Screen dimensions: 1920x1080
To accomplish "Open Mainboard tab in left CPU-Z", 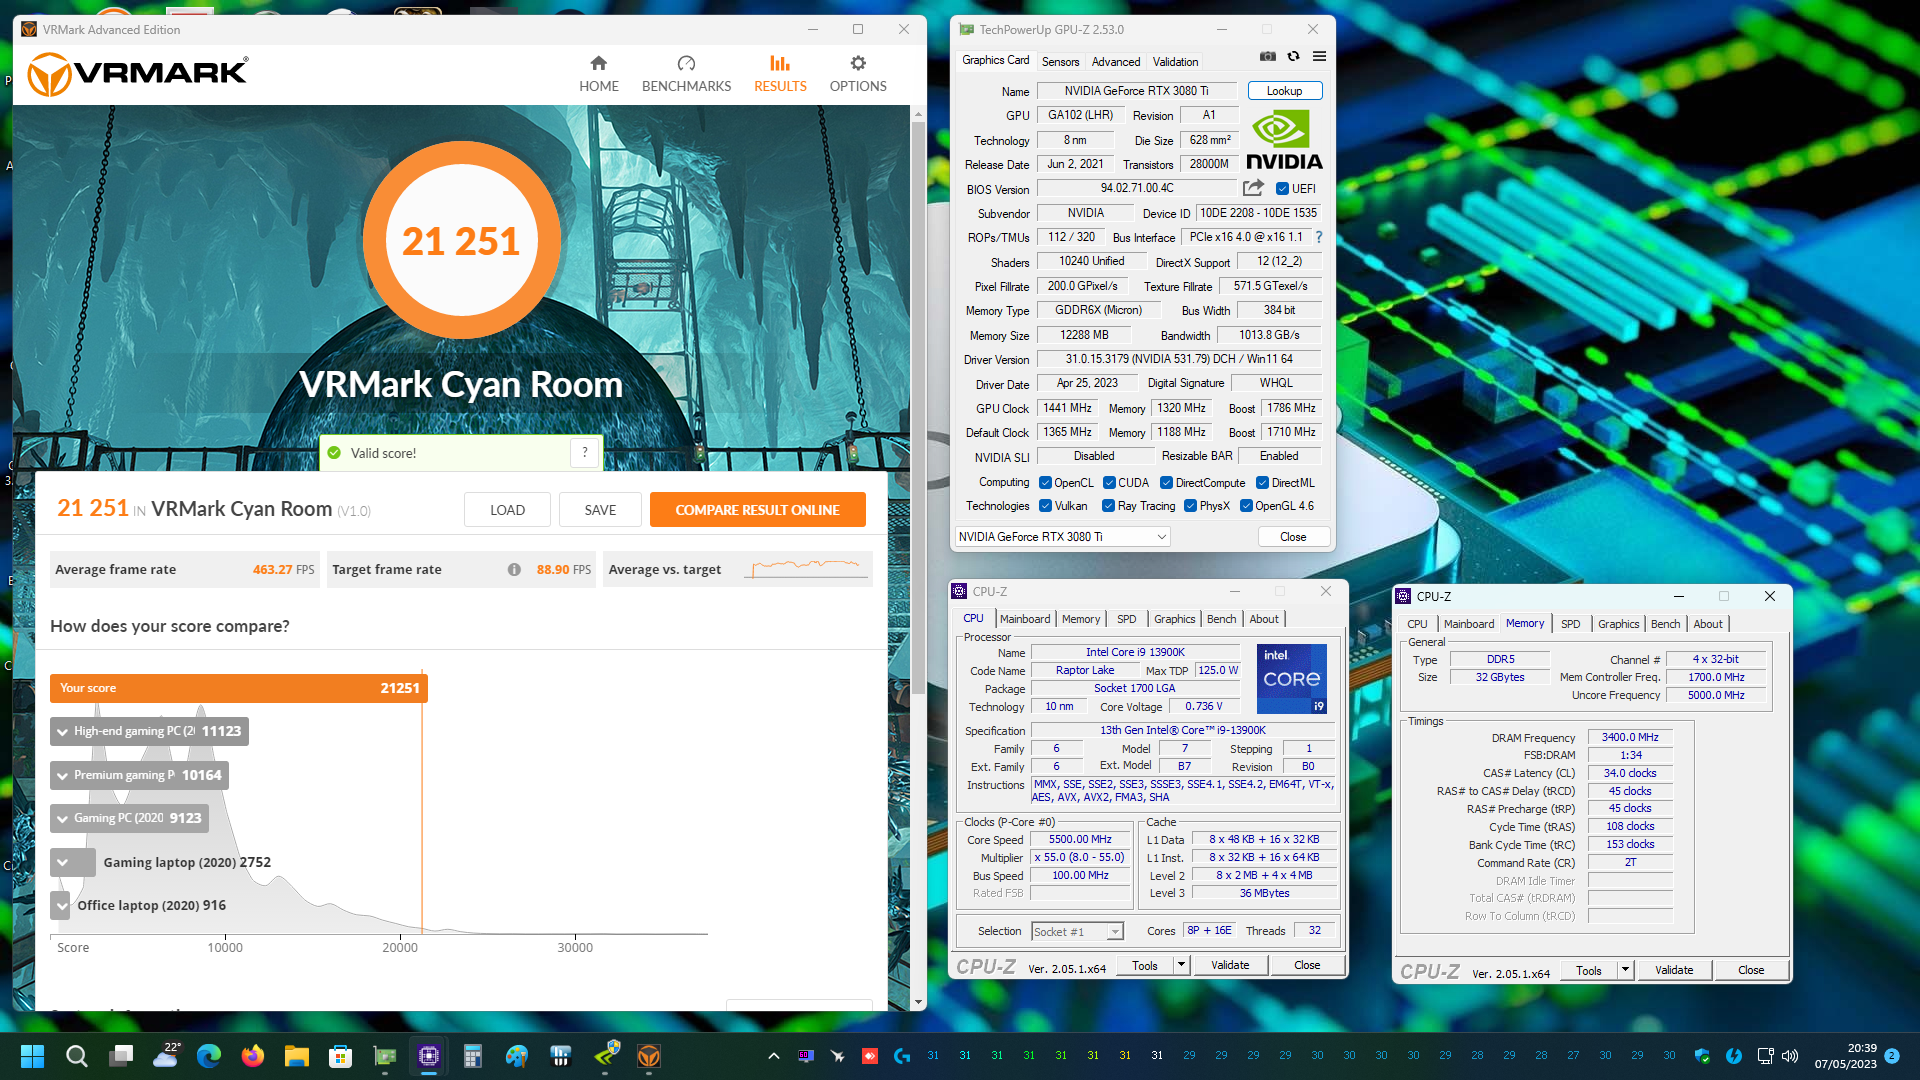I will tap(1024, 619).
